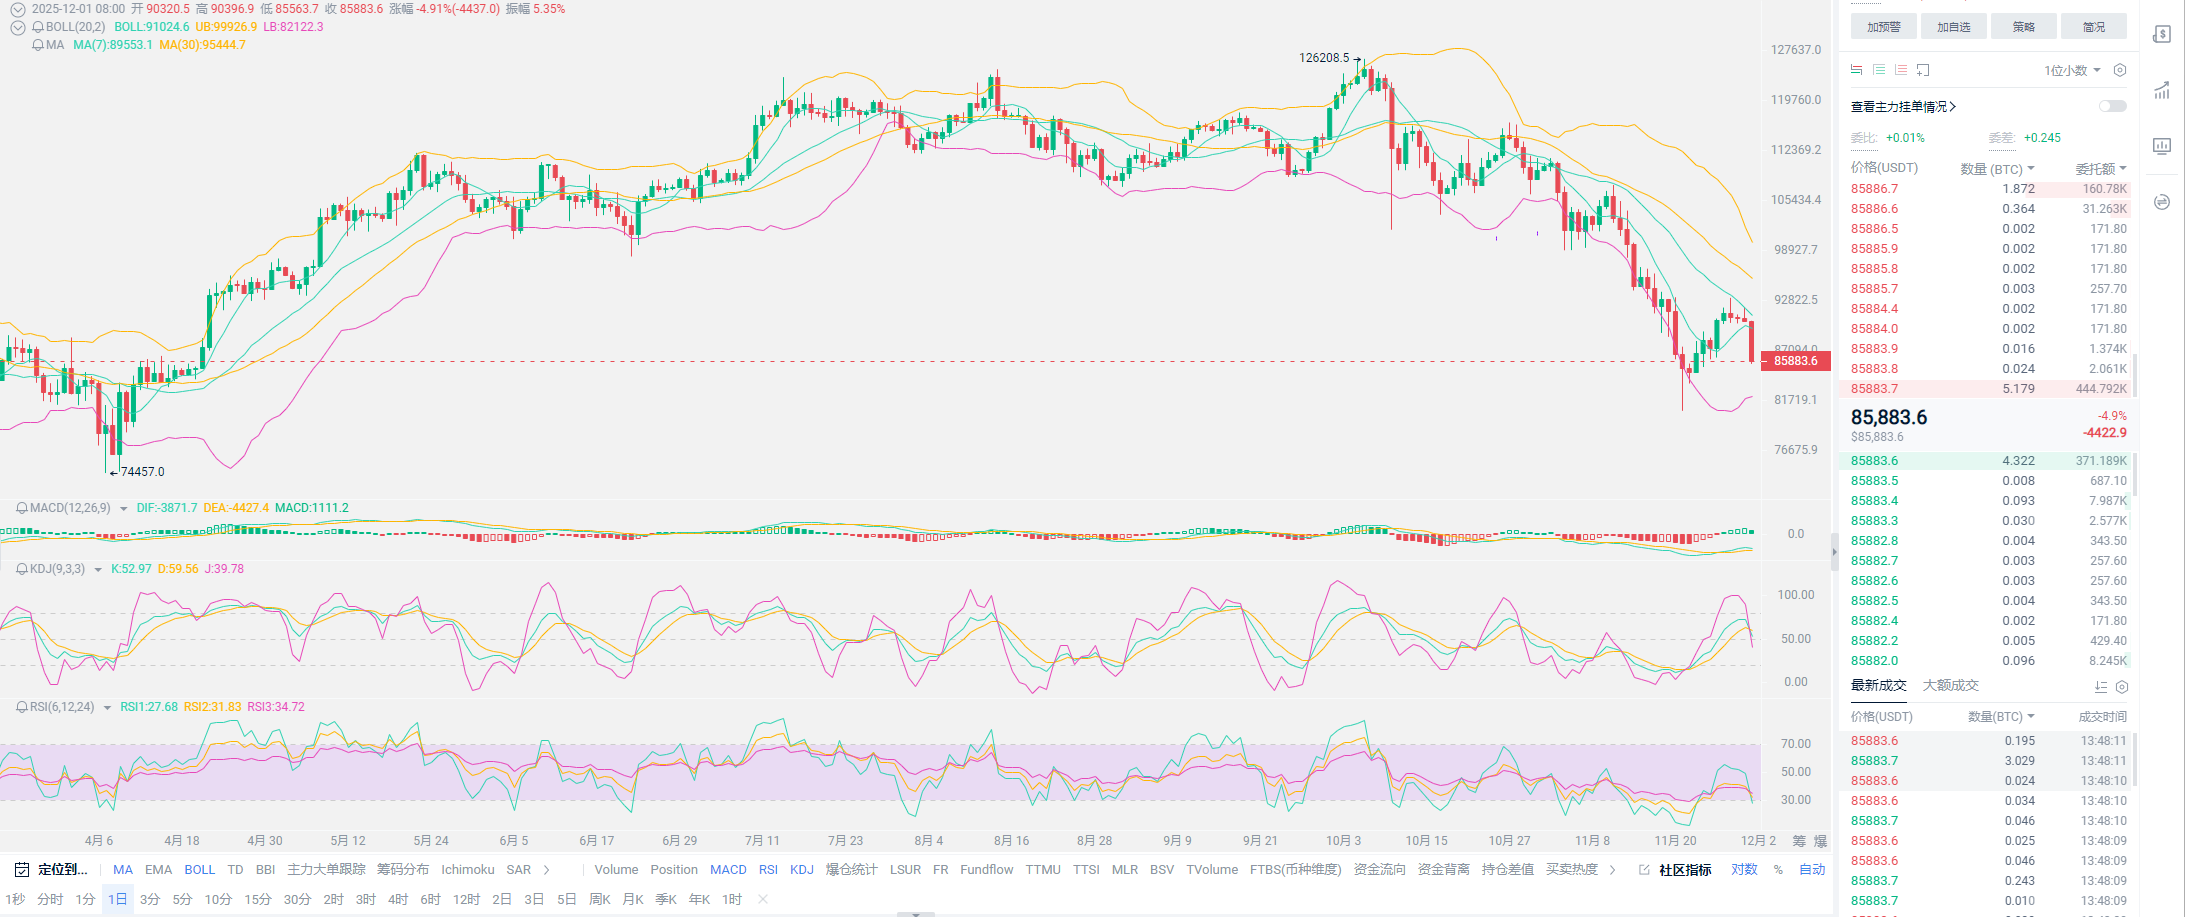The image size is (2185, 917).
Task: Show combined buy and sell order book view
Action: (x=1857, y=70)
